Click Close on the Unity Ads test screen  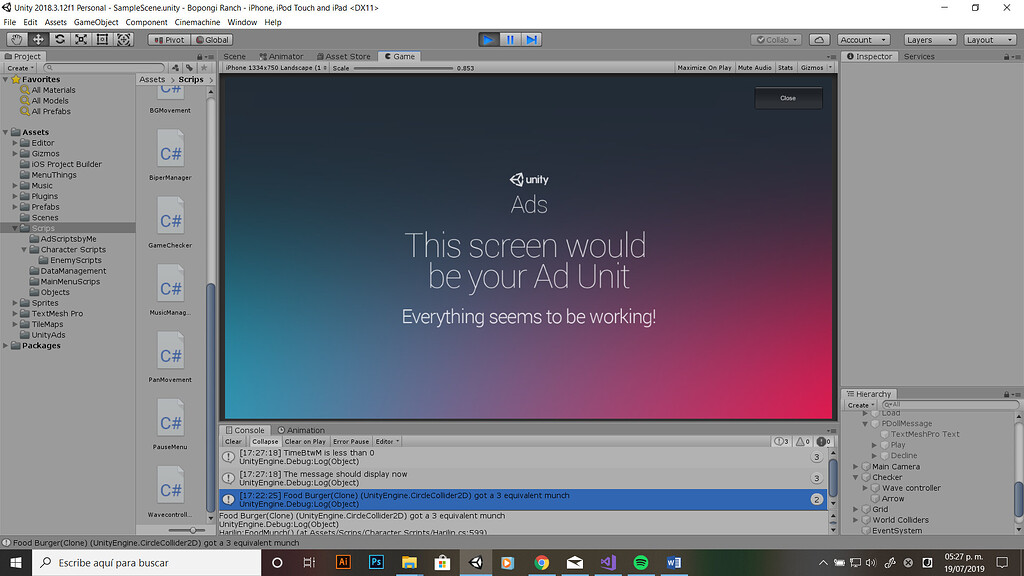pyautogui.click(x=788, y=98)
